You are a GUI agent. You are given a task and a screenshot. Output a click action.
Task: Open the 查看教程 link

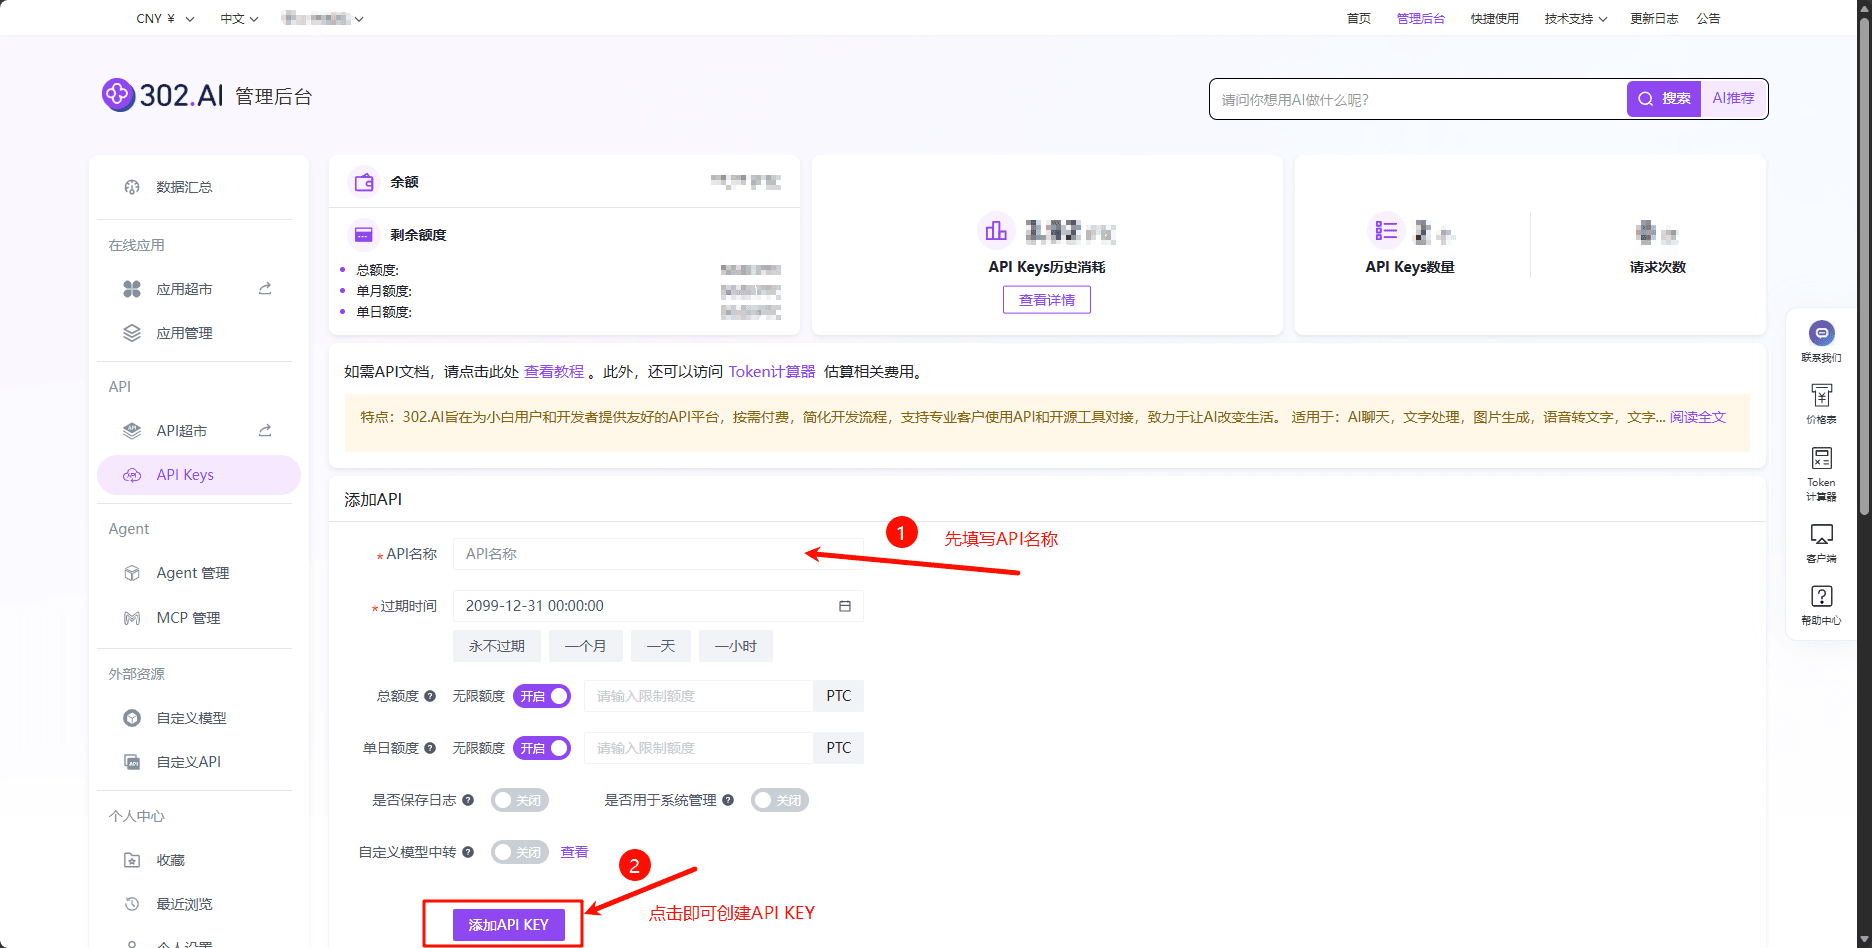coord(554,371)
